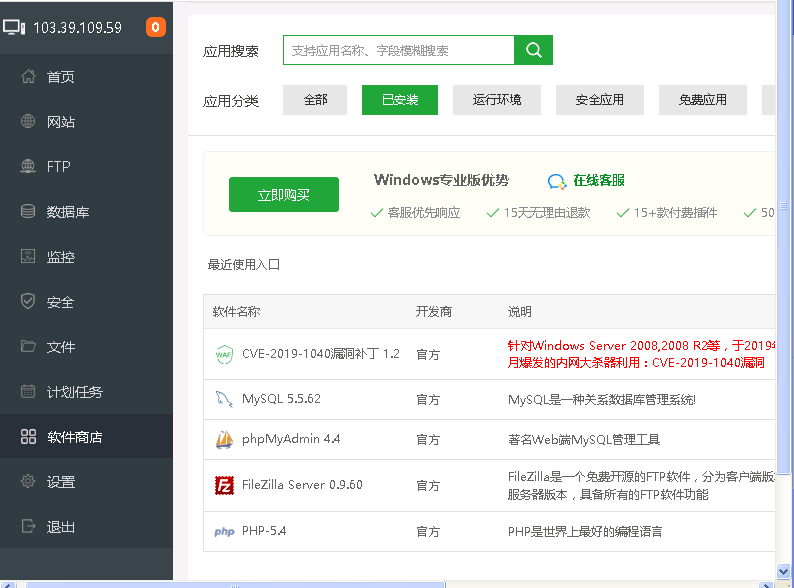Click the CVE-2019-1040漏洞补丁 1.2 name
The height and width of the screenshot is (588, 794).
[321, 354]
